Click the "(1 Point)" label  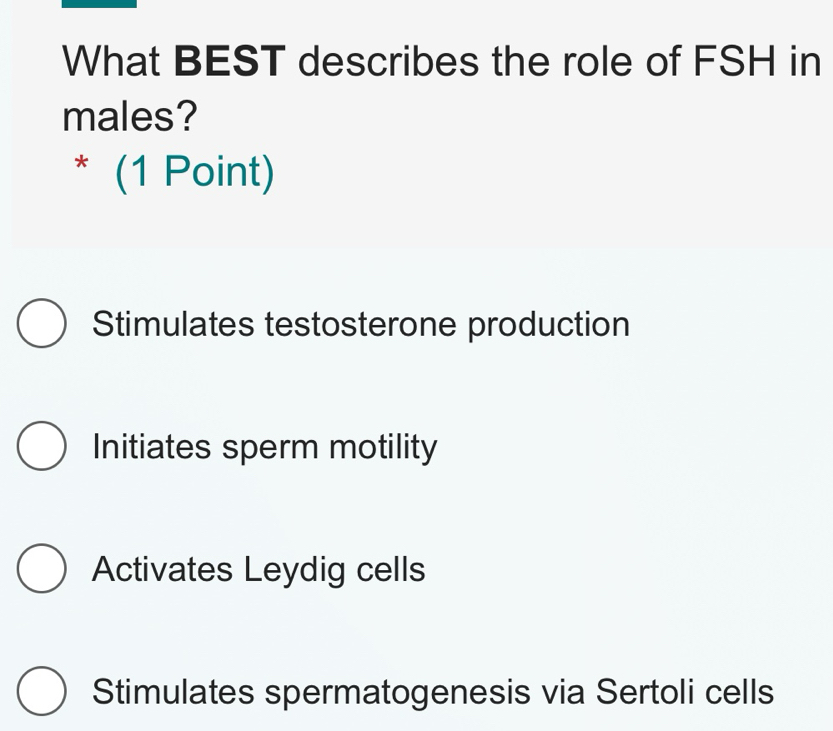[x=195, y=172]
